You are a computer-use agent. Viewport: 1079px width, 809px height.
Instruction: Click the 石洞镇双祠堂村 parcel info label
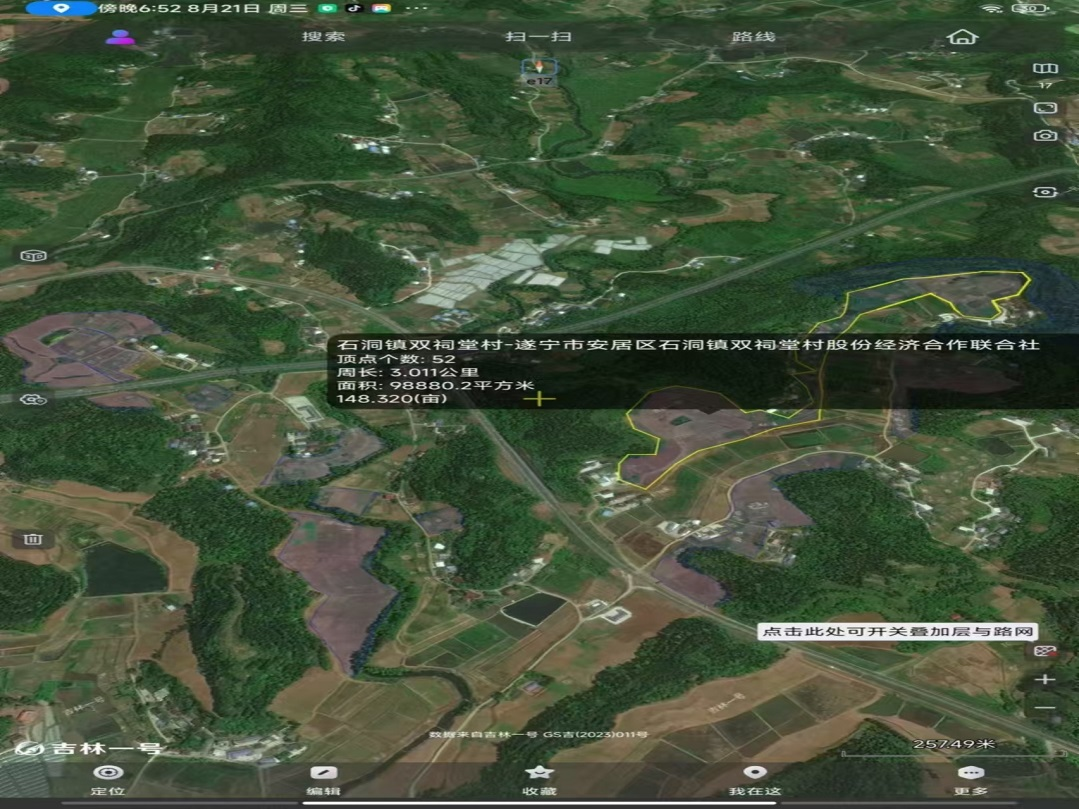(x=682, y=345)
